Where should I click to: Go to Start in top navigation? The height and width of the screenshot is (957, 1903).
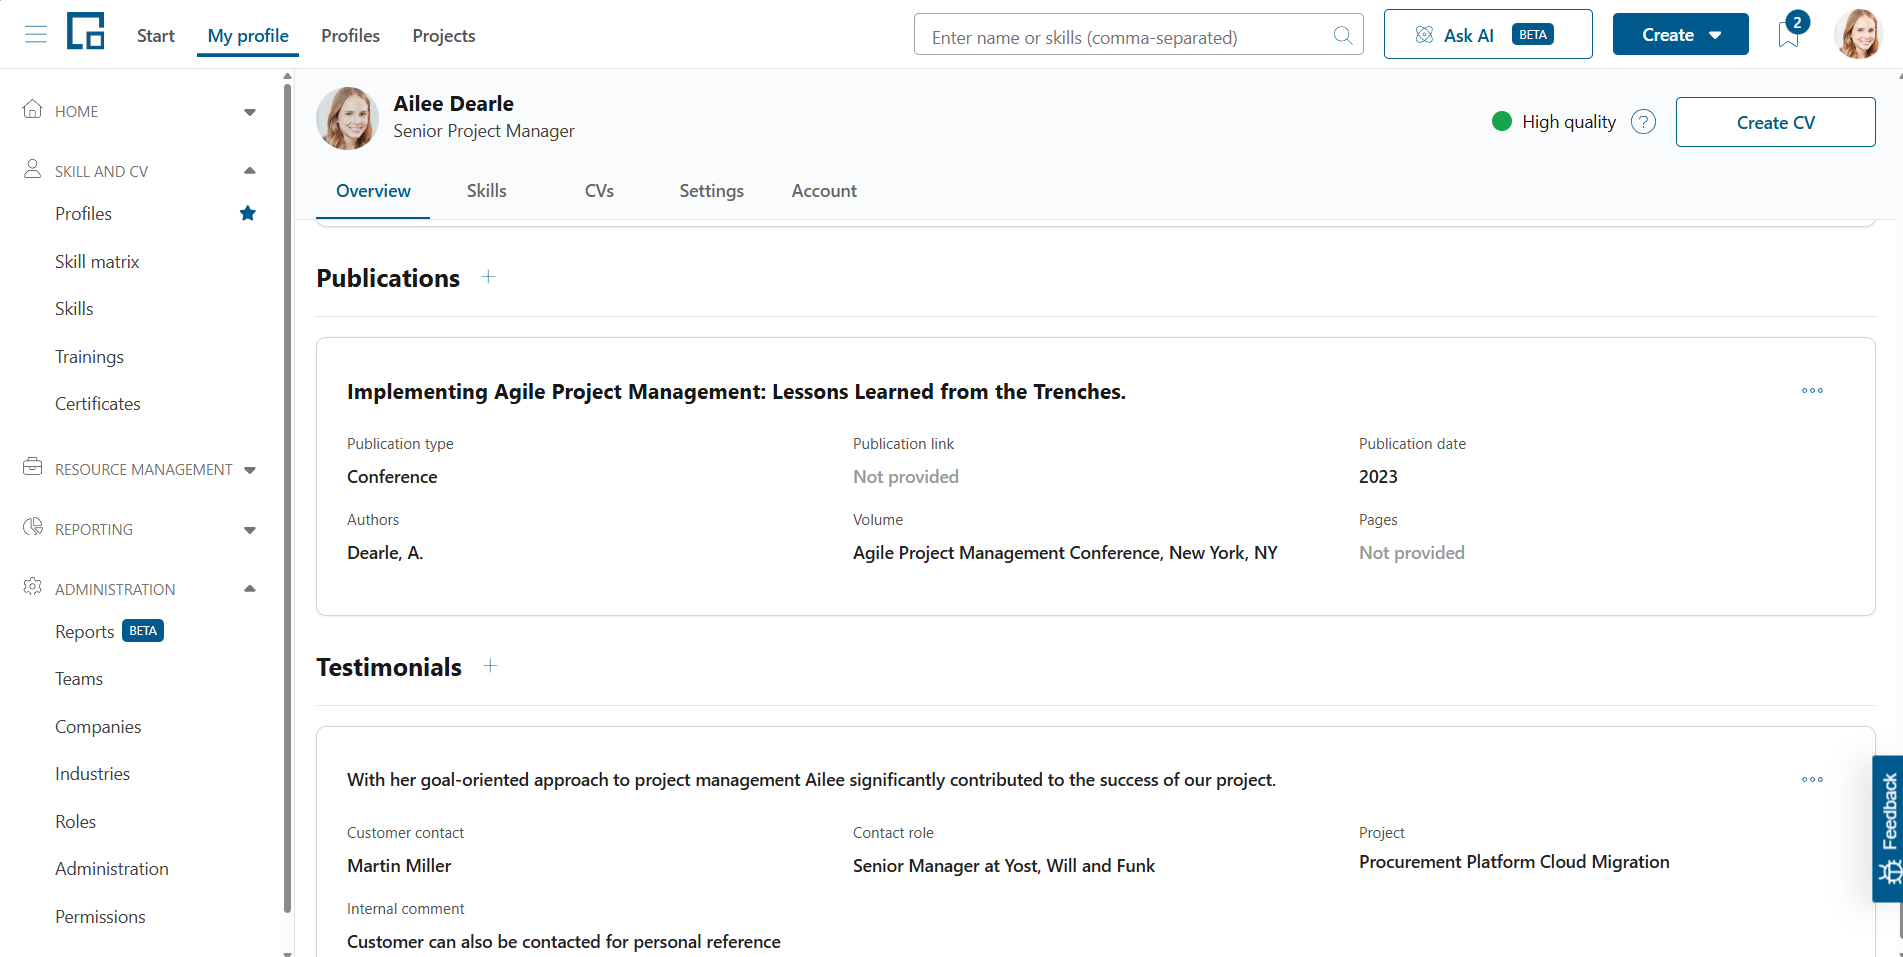(x=155, y=36)
